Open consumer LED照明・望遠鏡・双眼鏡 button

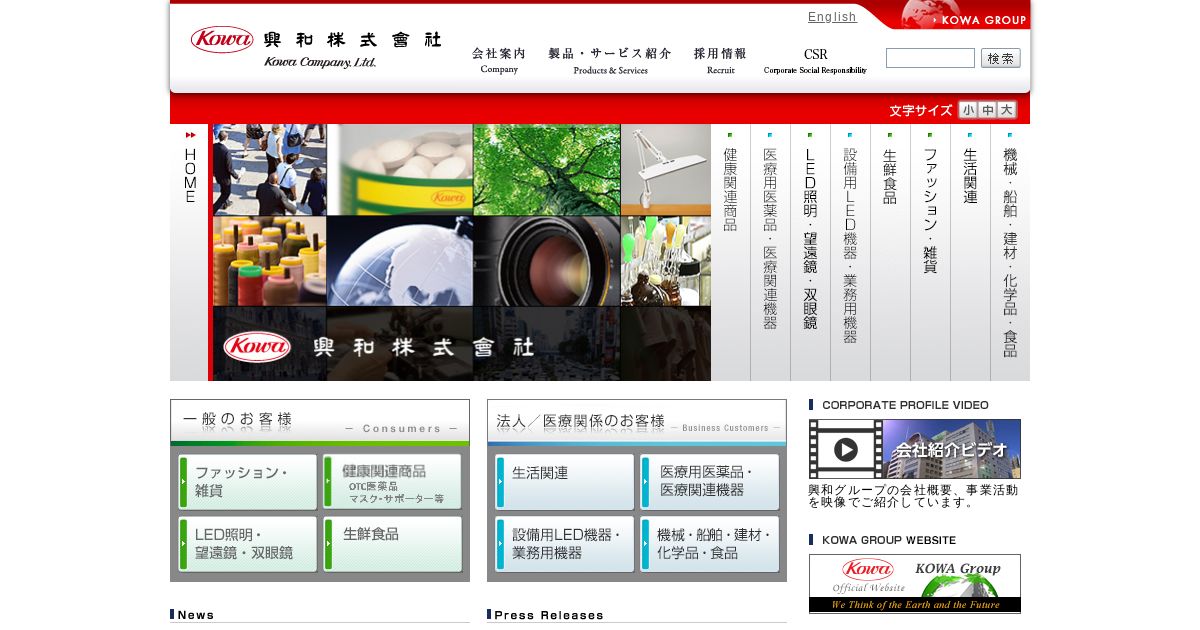click(x=248, y=544)
